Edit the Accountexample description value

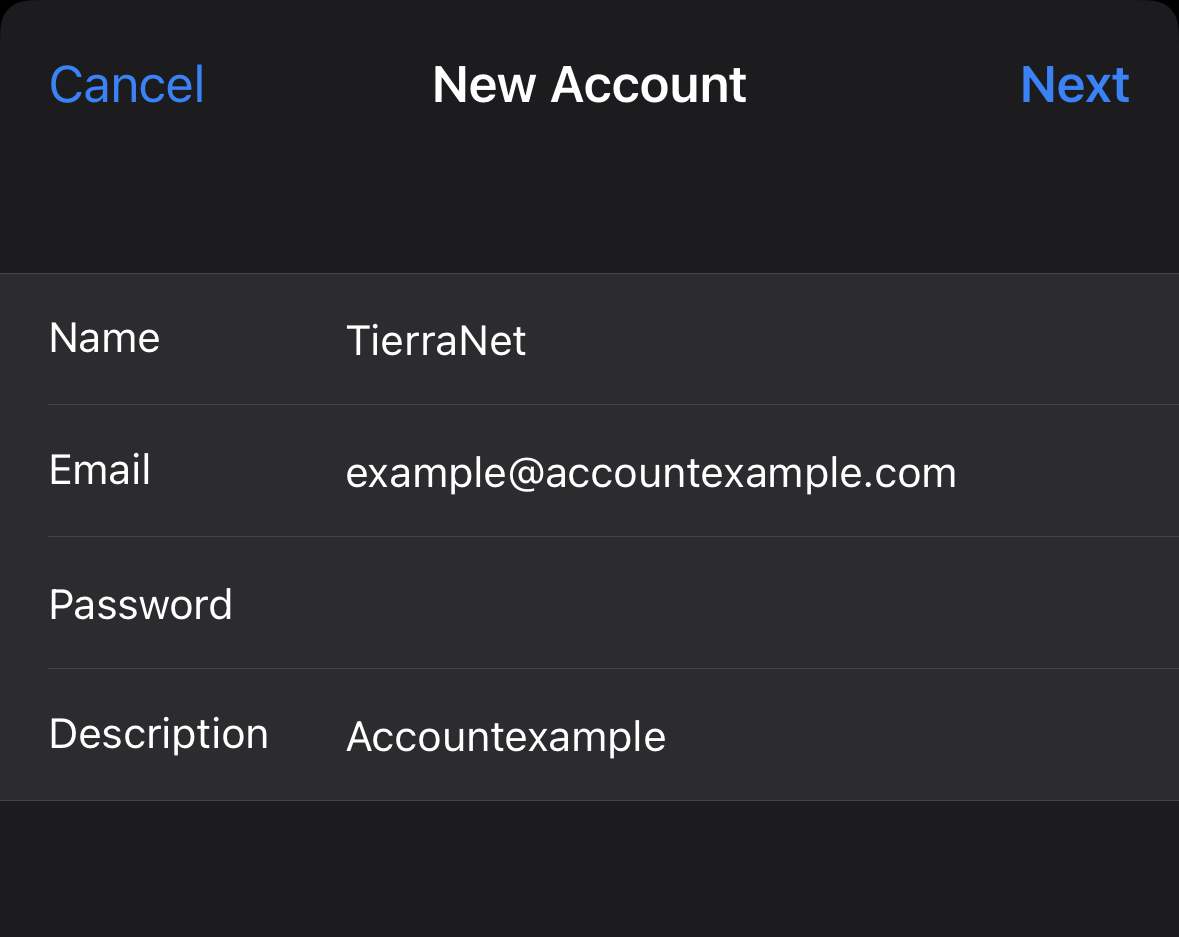(506, 737)
